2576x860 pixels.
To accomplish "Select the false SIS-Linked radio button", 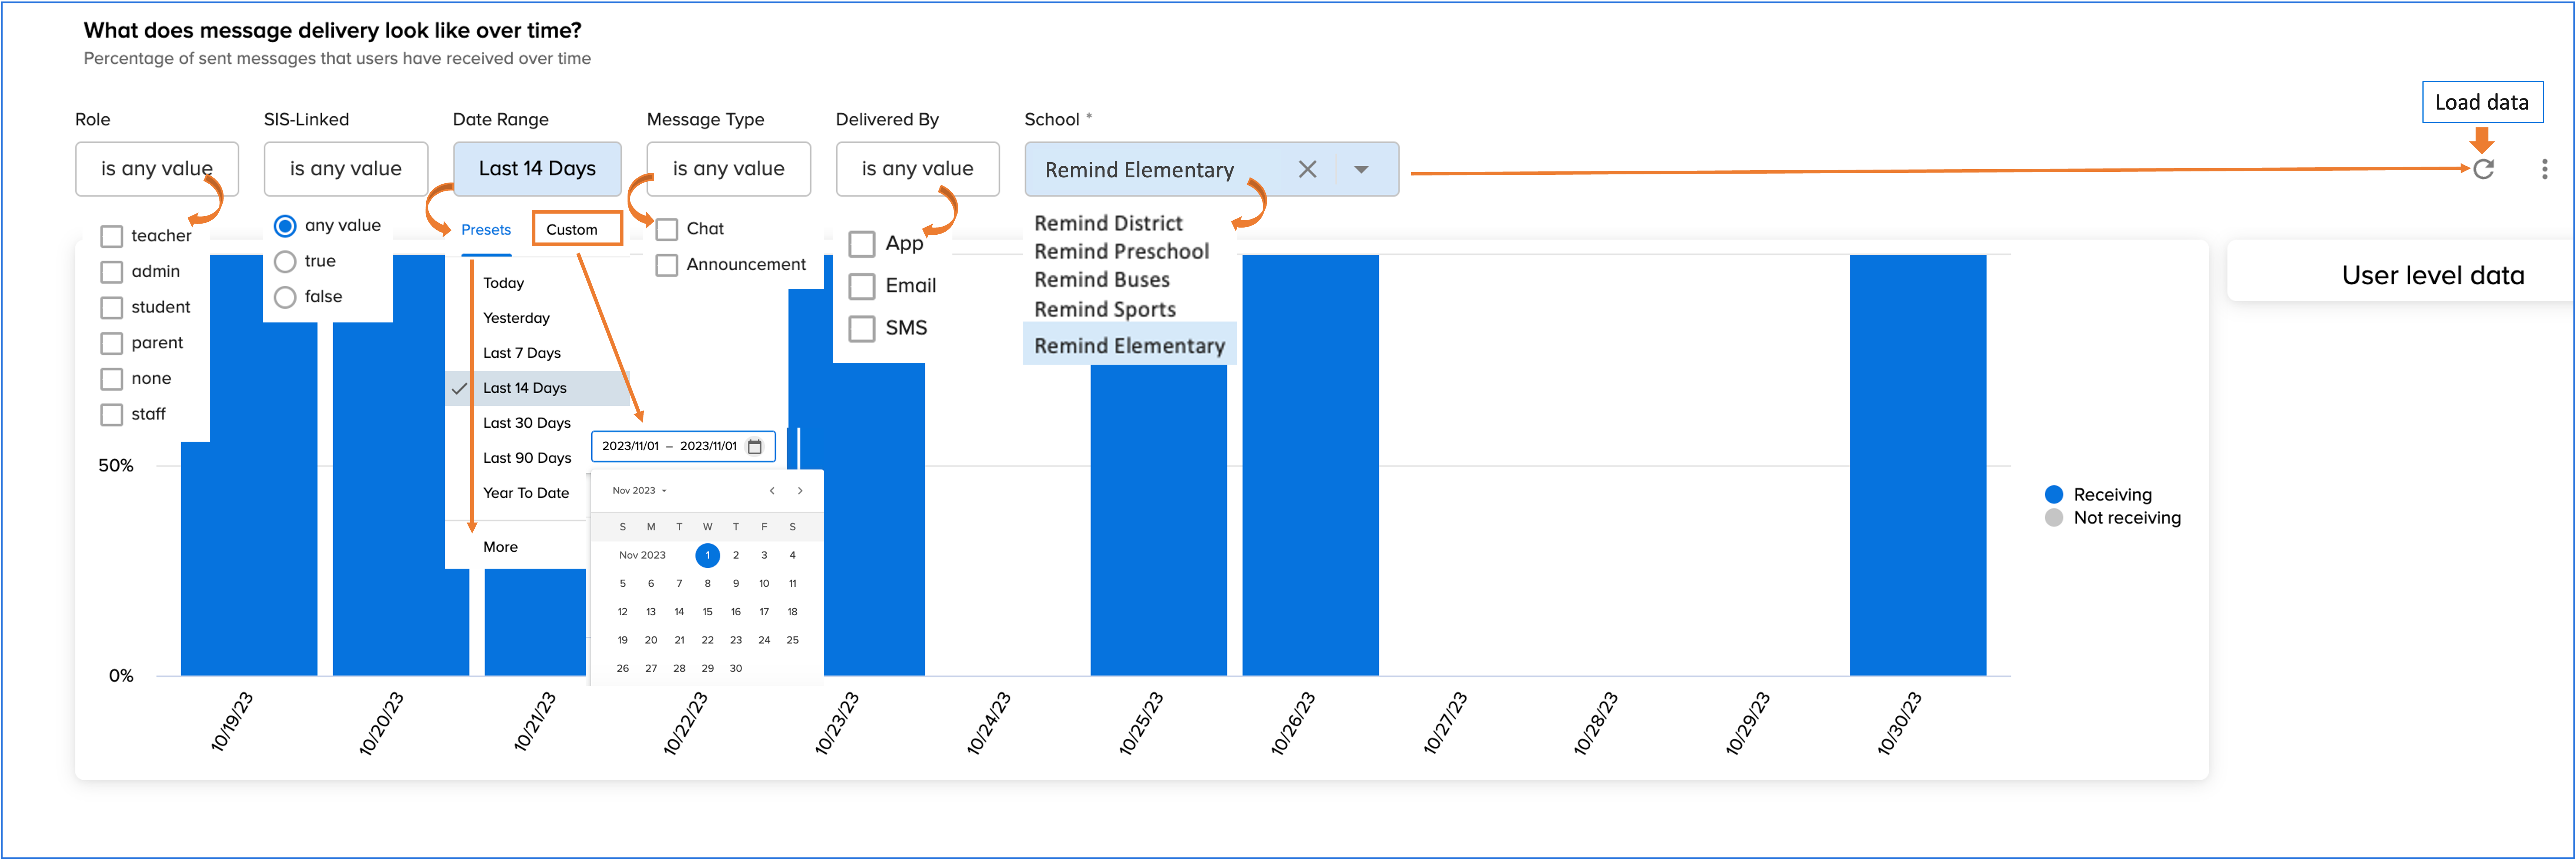I will 285,296.
